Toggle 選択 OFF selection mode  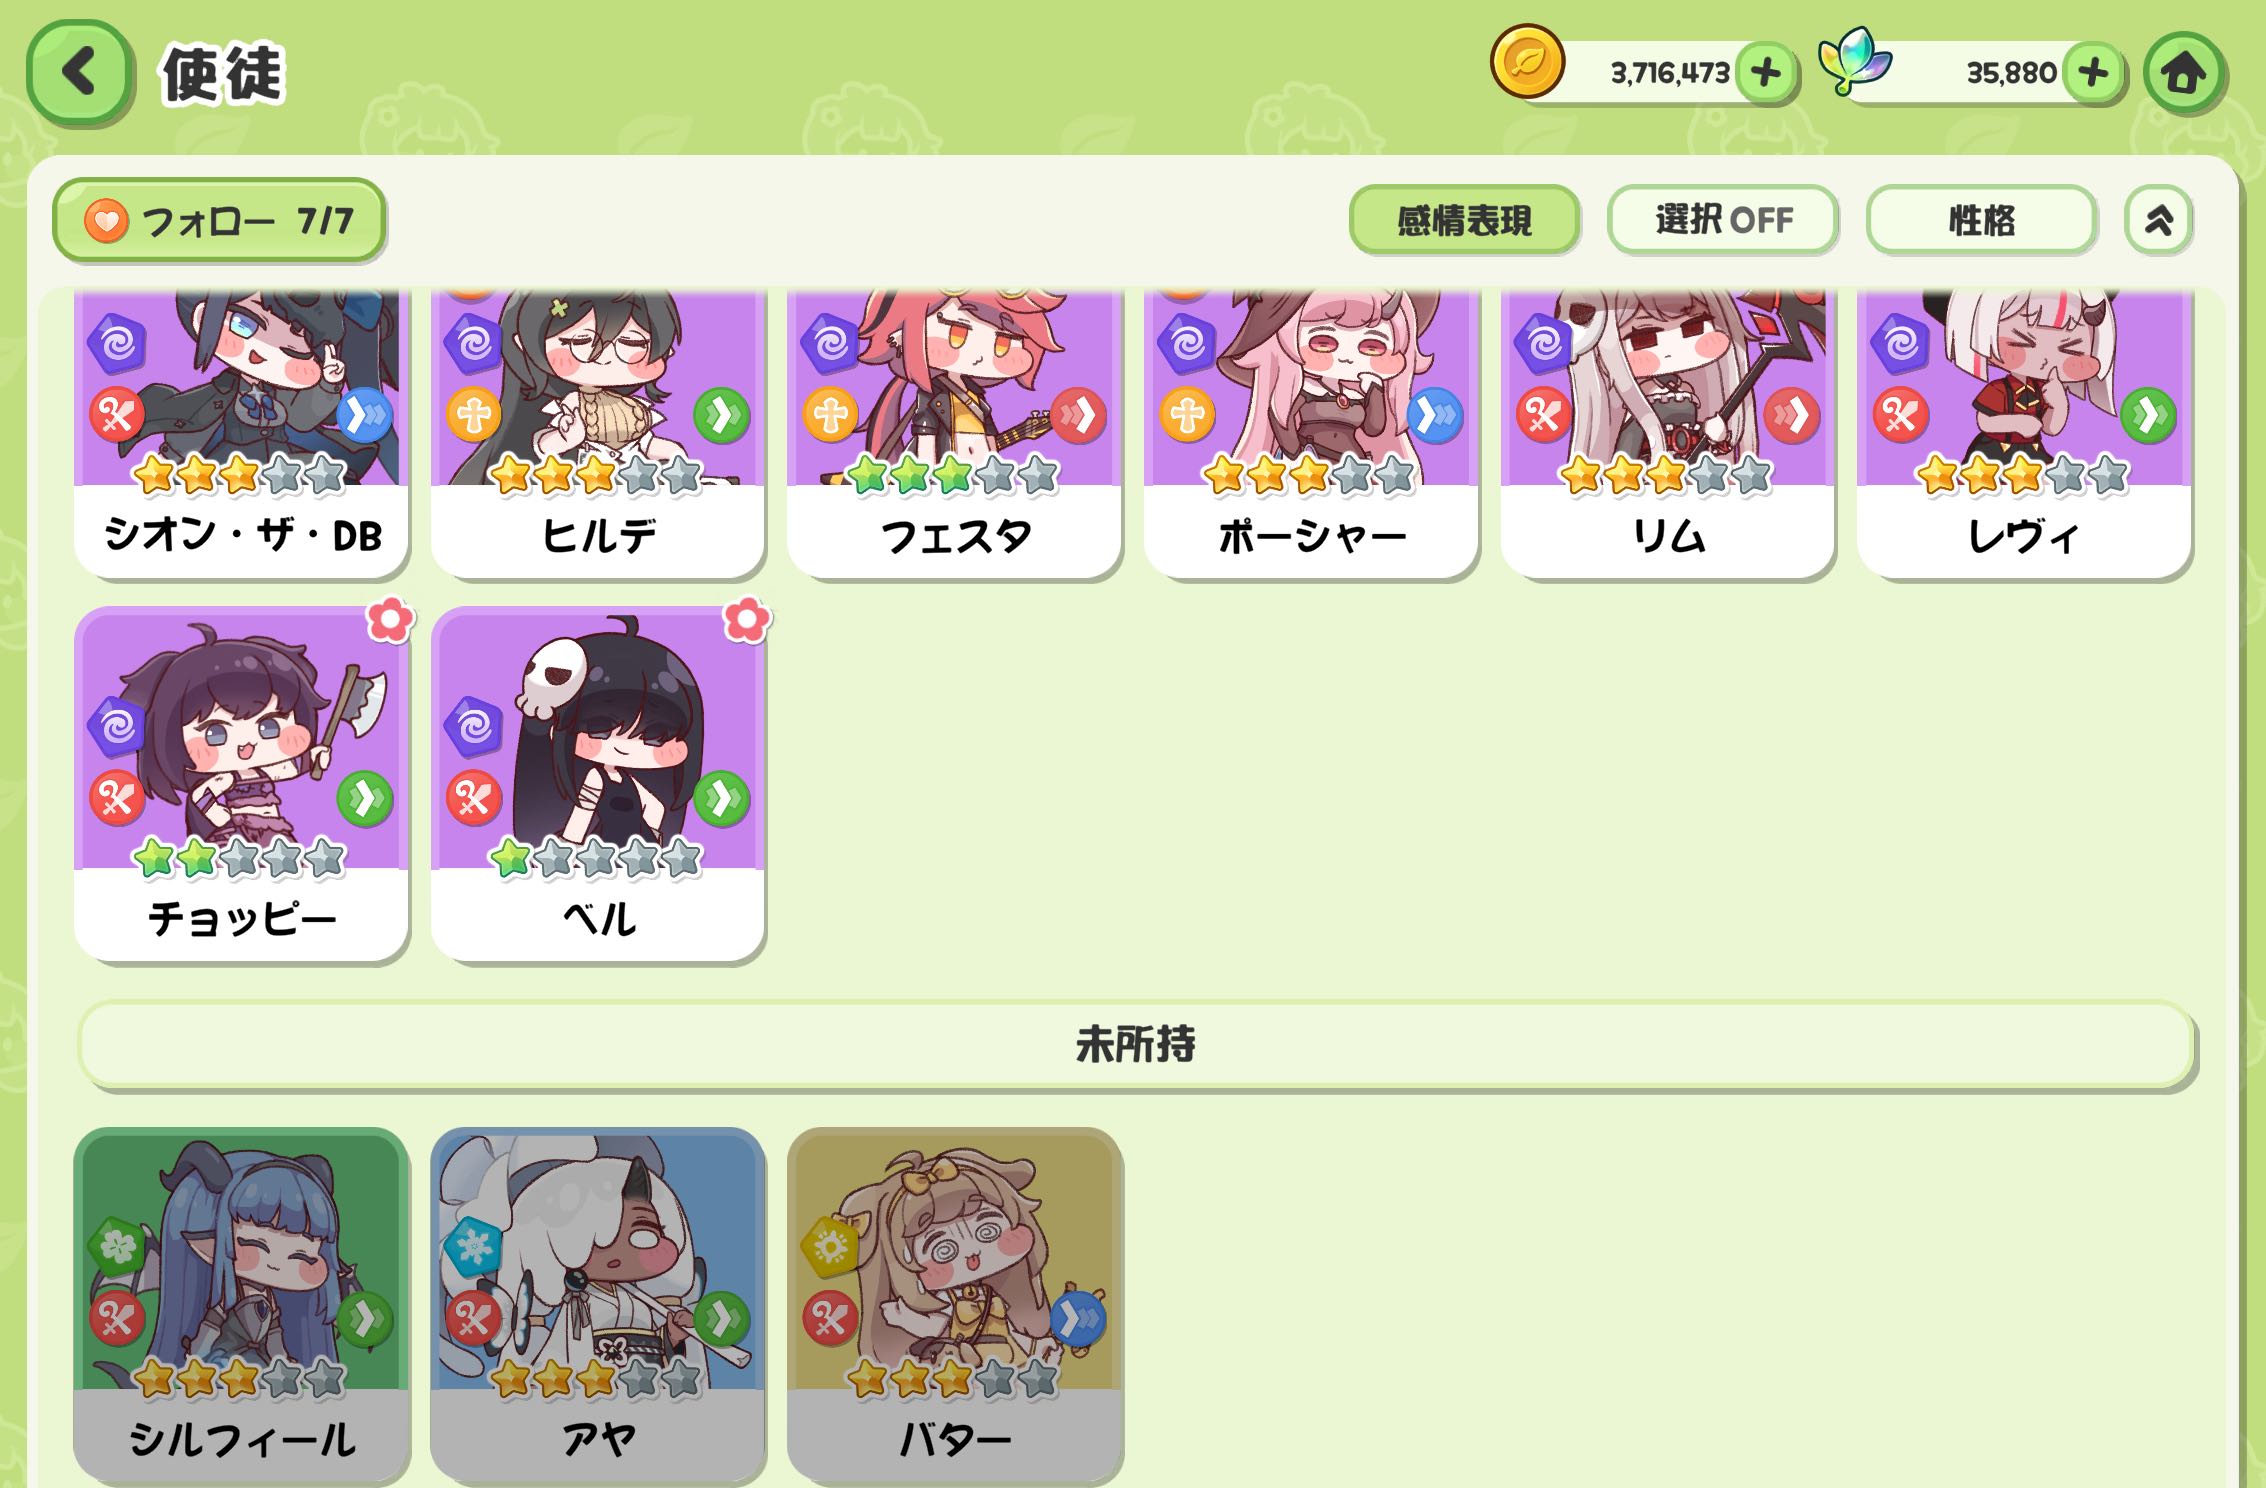pos(1723,219)
